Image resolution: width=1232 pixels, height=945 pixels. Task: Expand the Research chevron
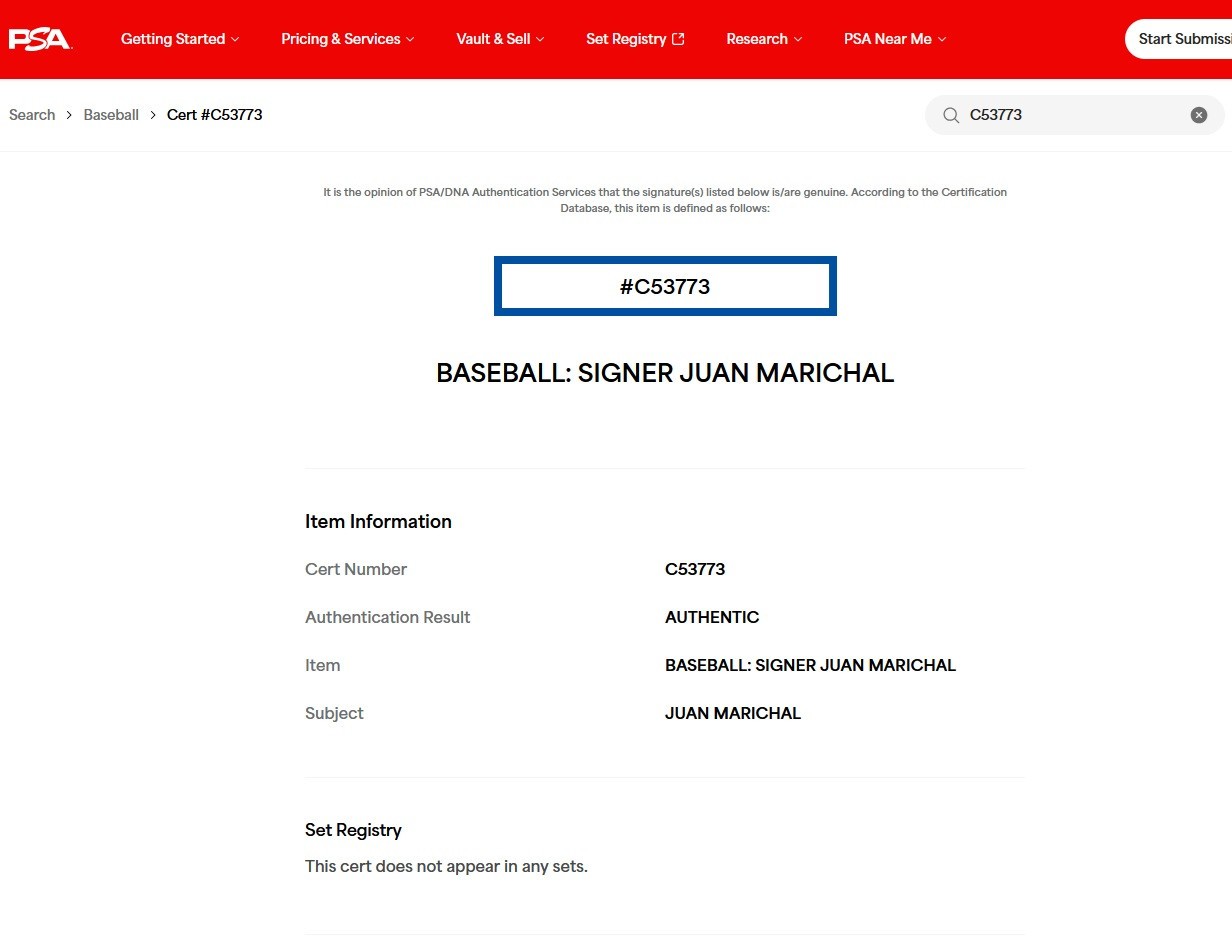point(798,39)
